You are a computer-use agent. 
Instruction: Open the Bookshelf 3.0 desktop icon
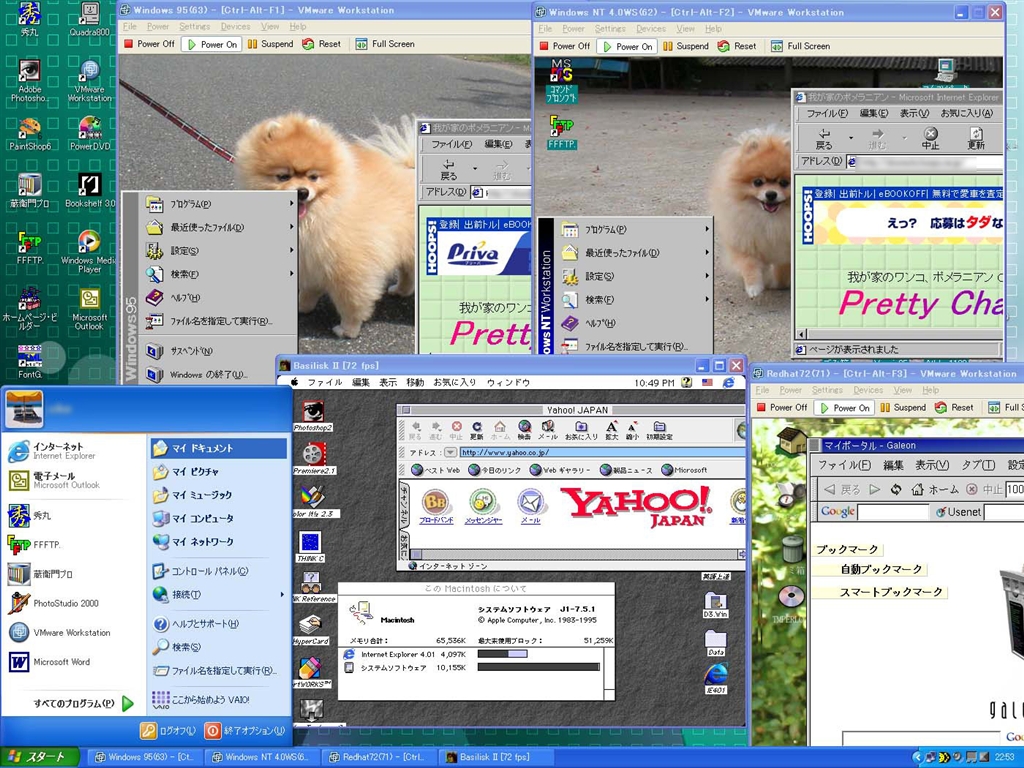pyautogui.click(x=89, y=191)
